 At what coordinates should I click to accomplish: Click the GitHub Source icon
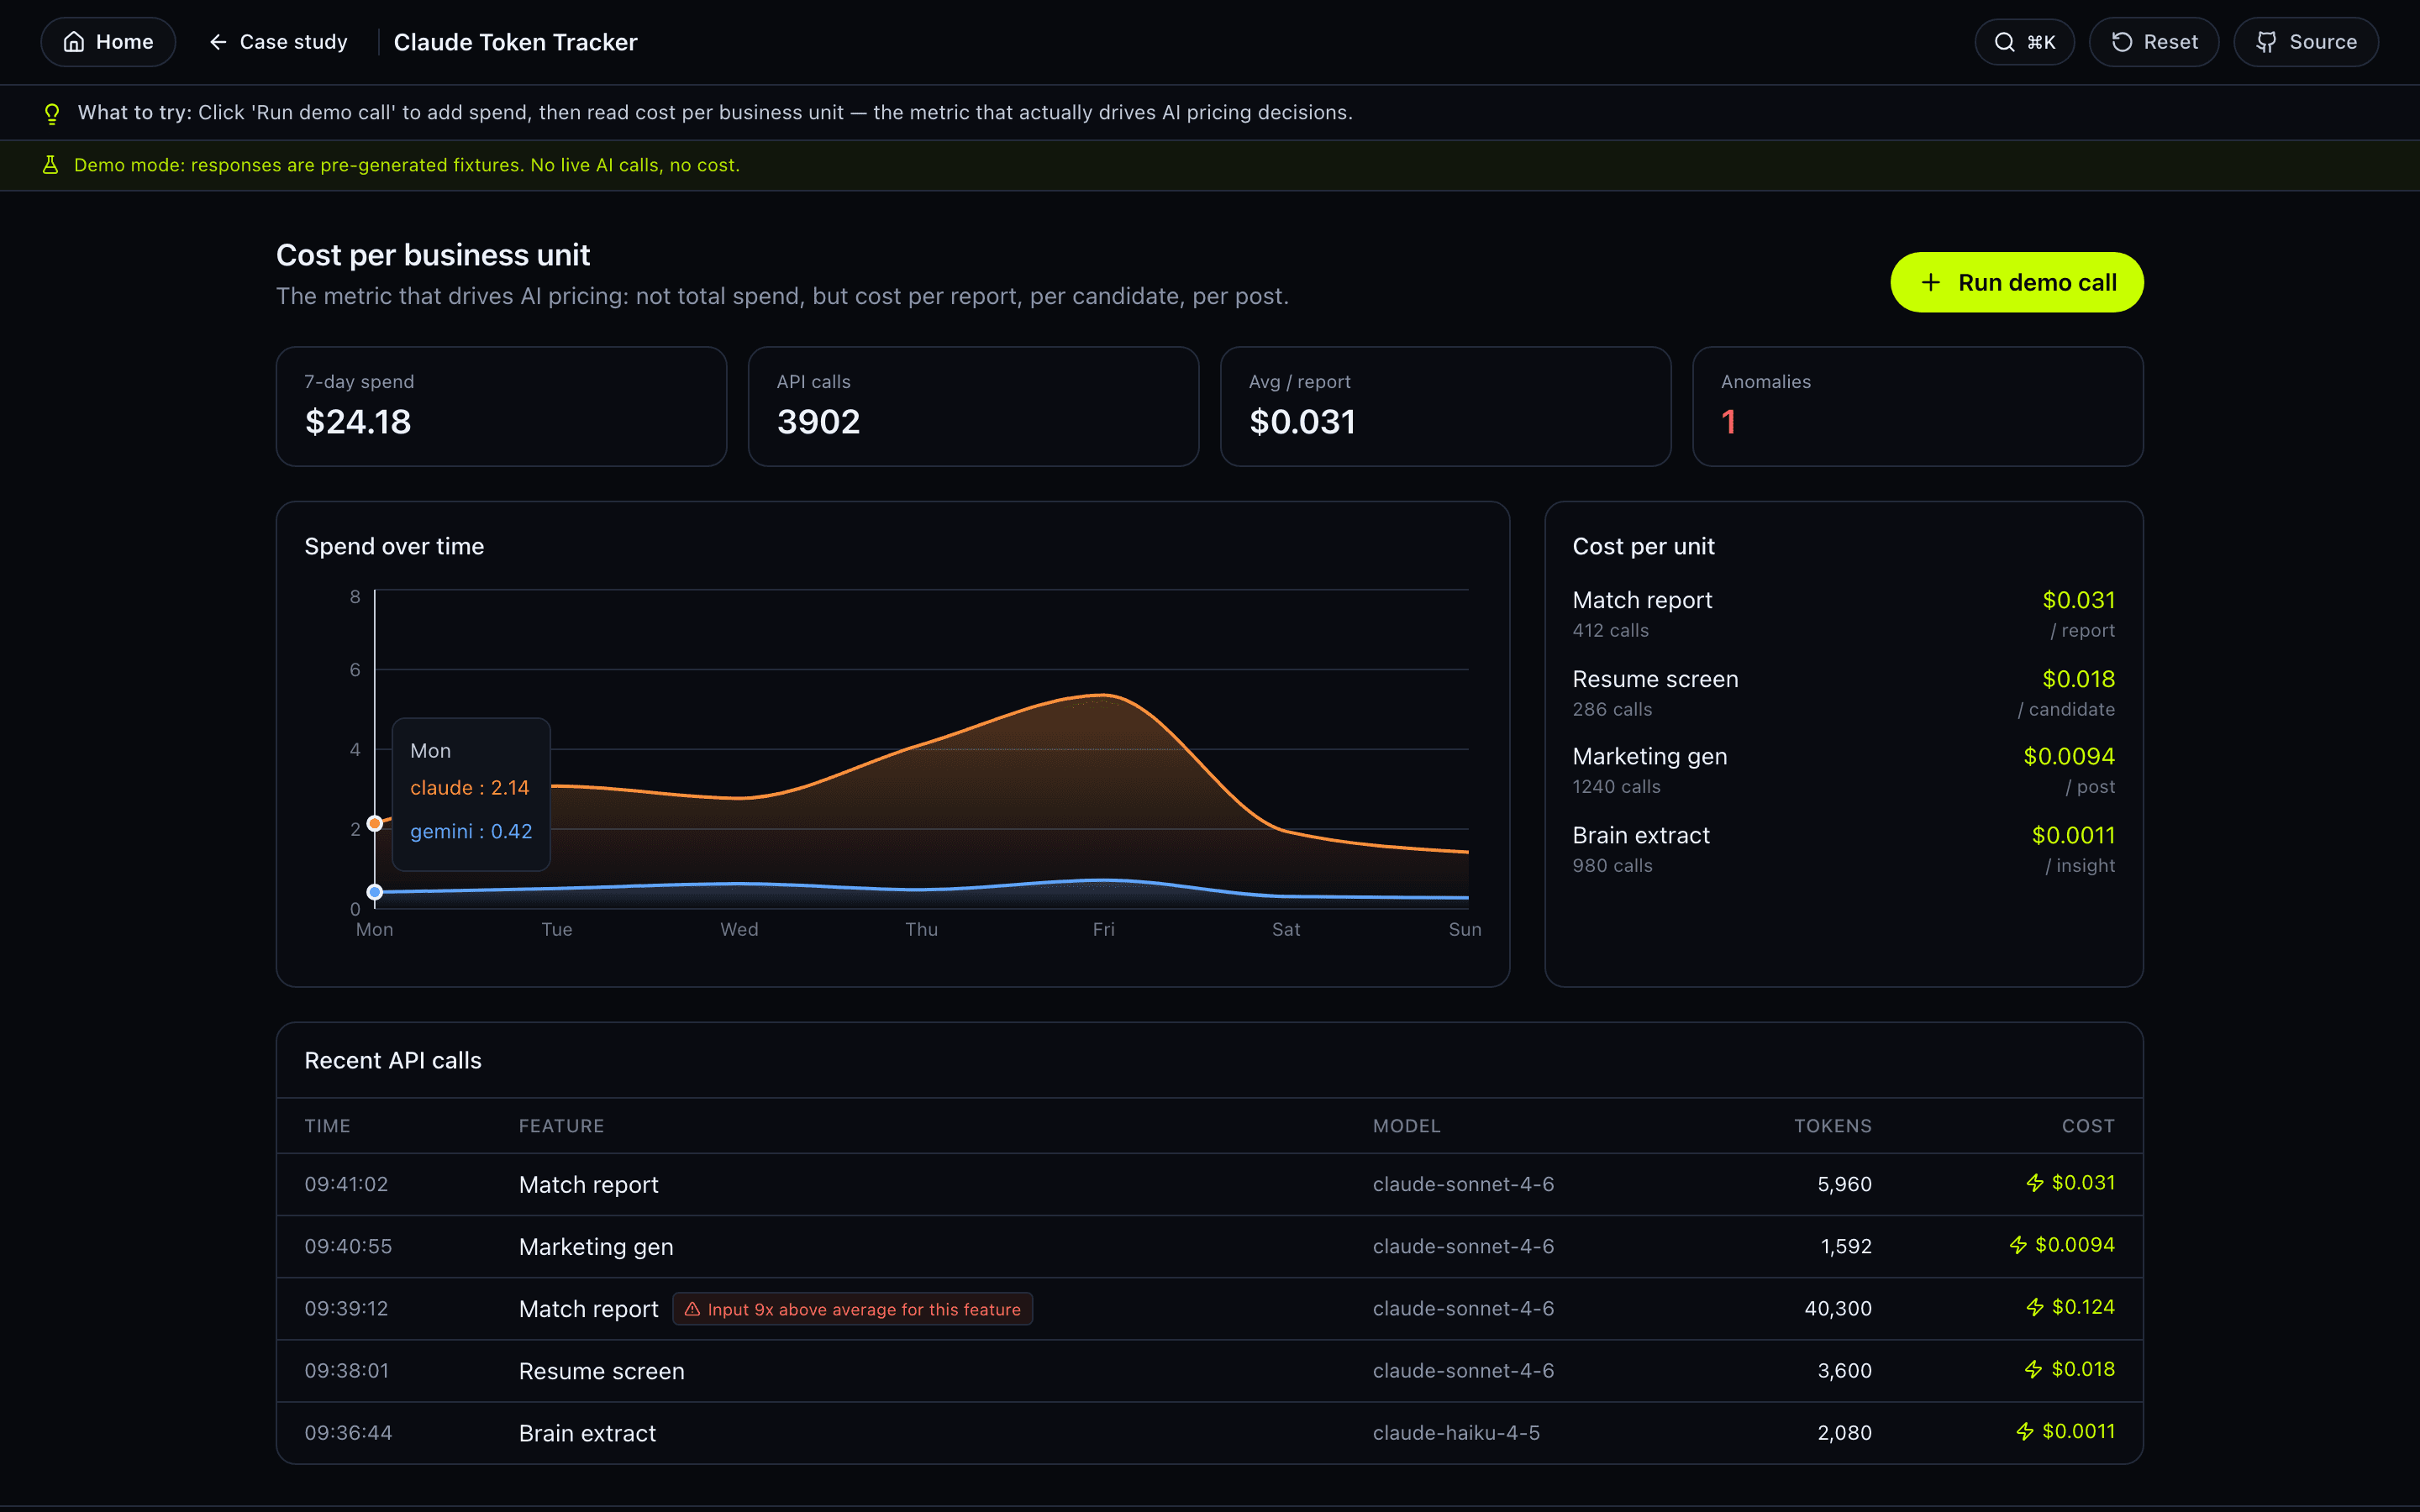point(2266,42)
